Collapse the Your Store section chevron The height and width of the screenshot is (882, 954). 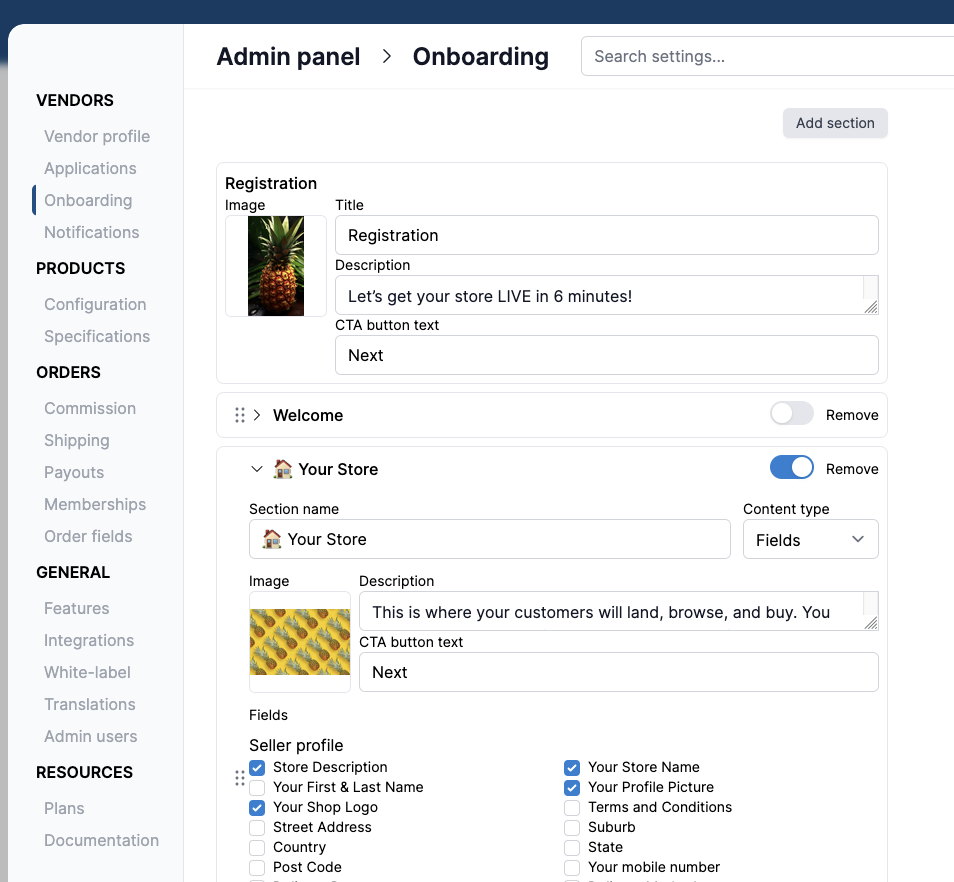[x=257, y=469]
